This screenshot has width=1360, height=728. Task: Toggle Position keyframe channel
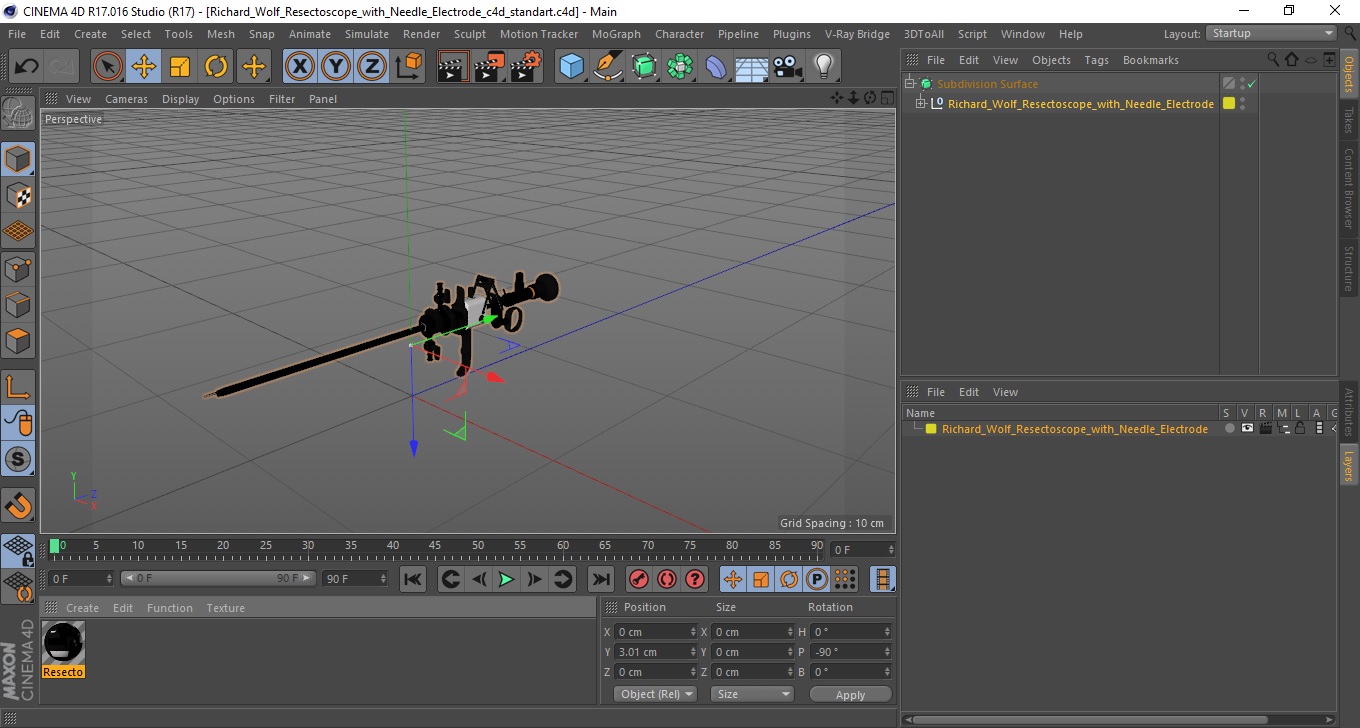coord(733,579)
